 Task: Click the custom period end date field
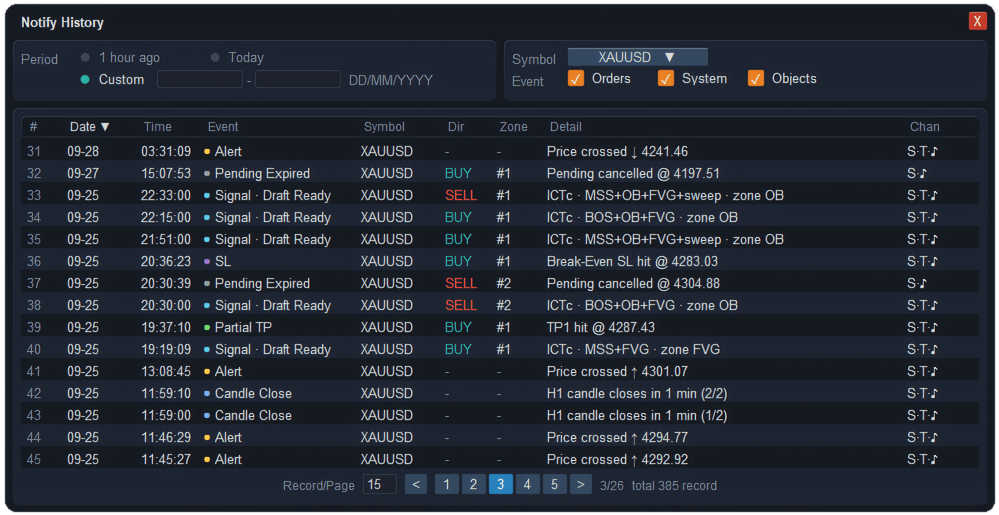pyautogui.click(x=298, y=80)
